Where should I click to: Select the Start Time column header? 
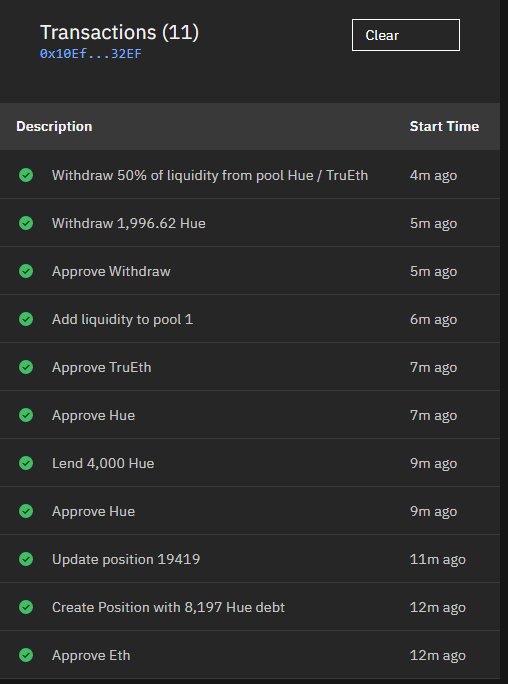pyautogui.click(x=444, y=127)
